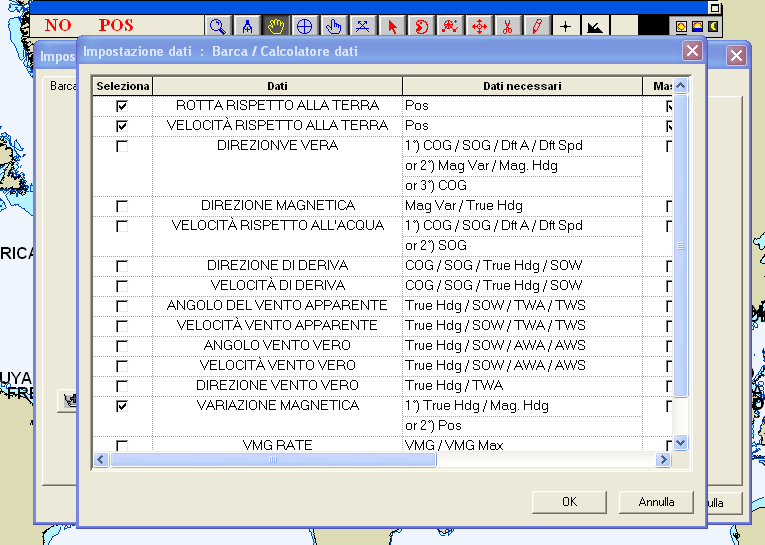Viewport: 765px width, 545px height.
Task: Click the '1°) True Hdg / Mag. Hdg' cell
Action: pos(522,406)
